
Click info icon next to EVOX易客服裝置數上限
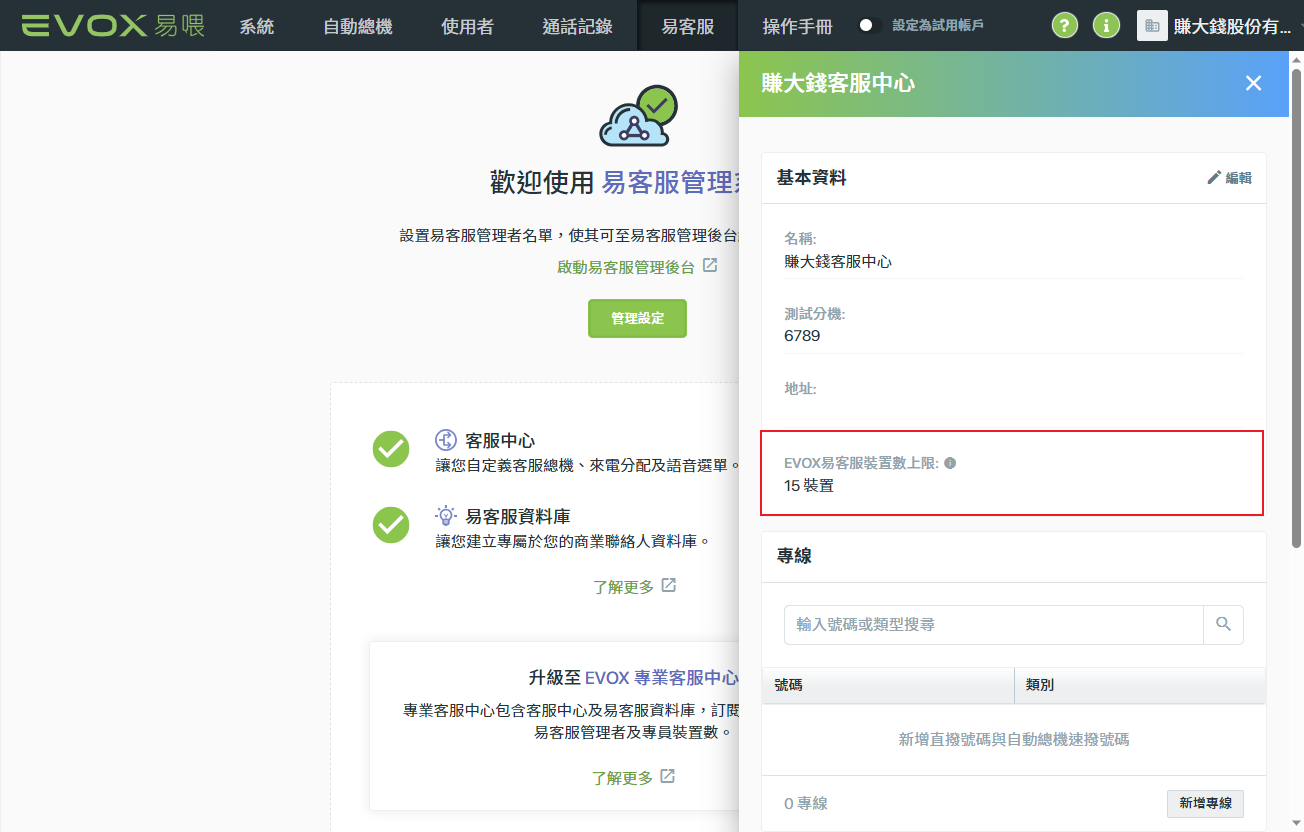point(950,464)
